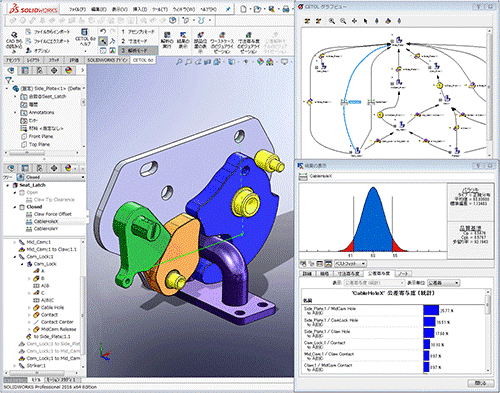
Task: Select CableHoleY measurement in tree
Action: click(46, 229)
